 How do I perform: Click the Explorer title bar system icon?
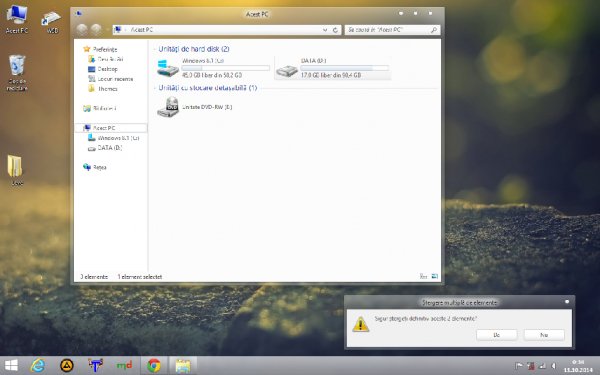point(78,13)
